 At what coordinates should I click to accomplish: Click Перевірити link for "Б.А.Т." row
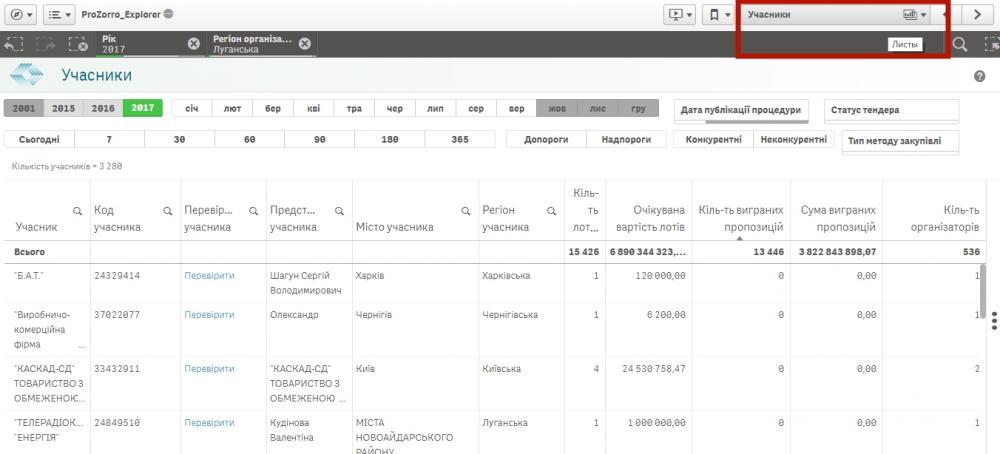[209, 275]
